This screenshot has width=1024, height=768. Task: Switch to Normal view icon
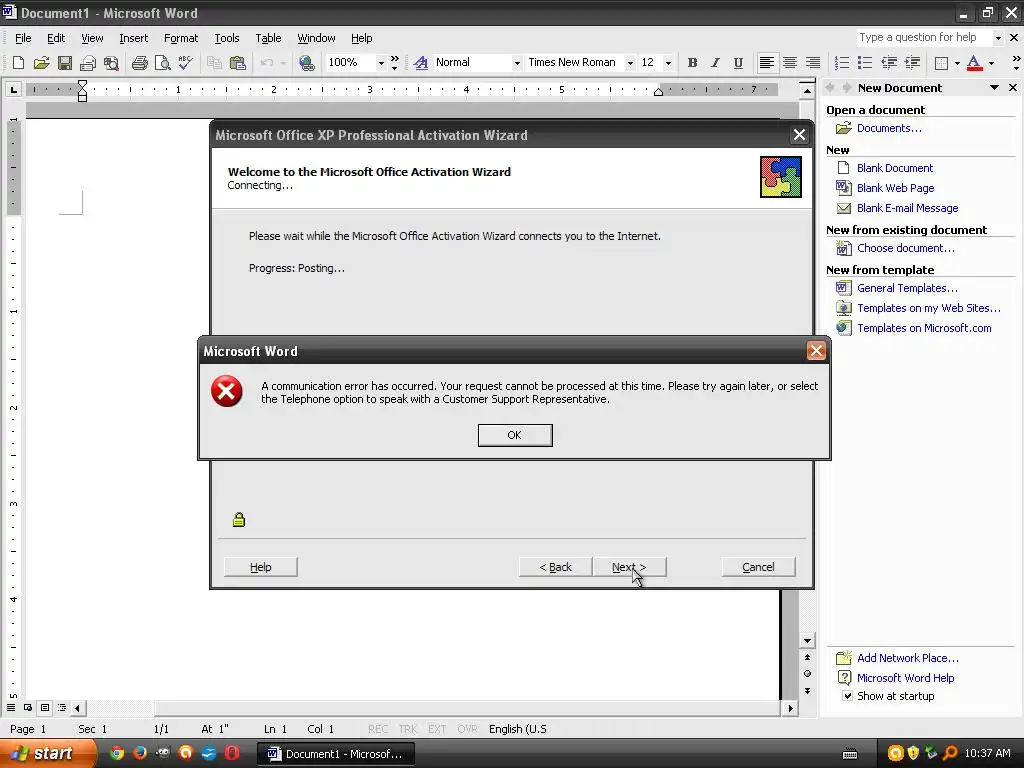tap(10, 707)
